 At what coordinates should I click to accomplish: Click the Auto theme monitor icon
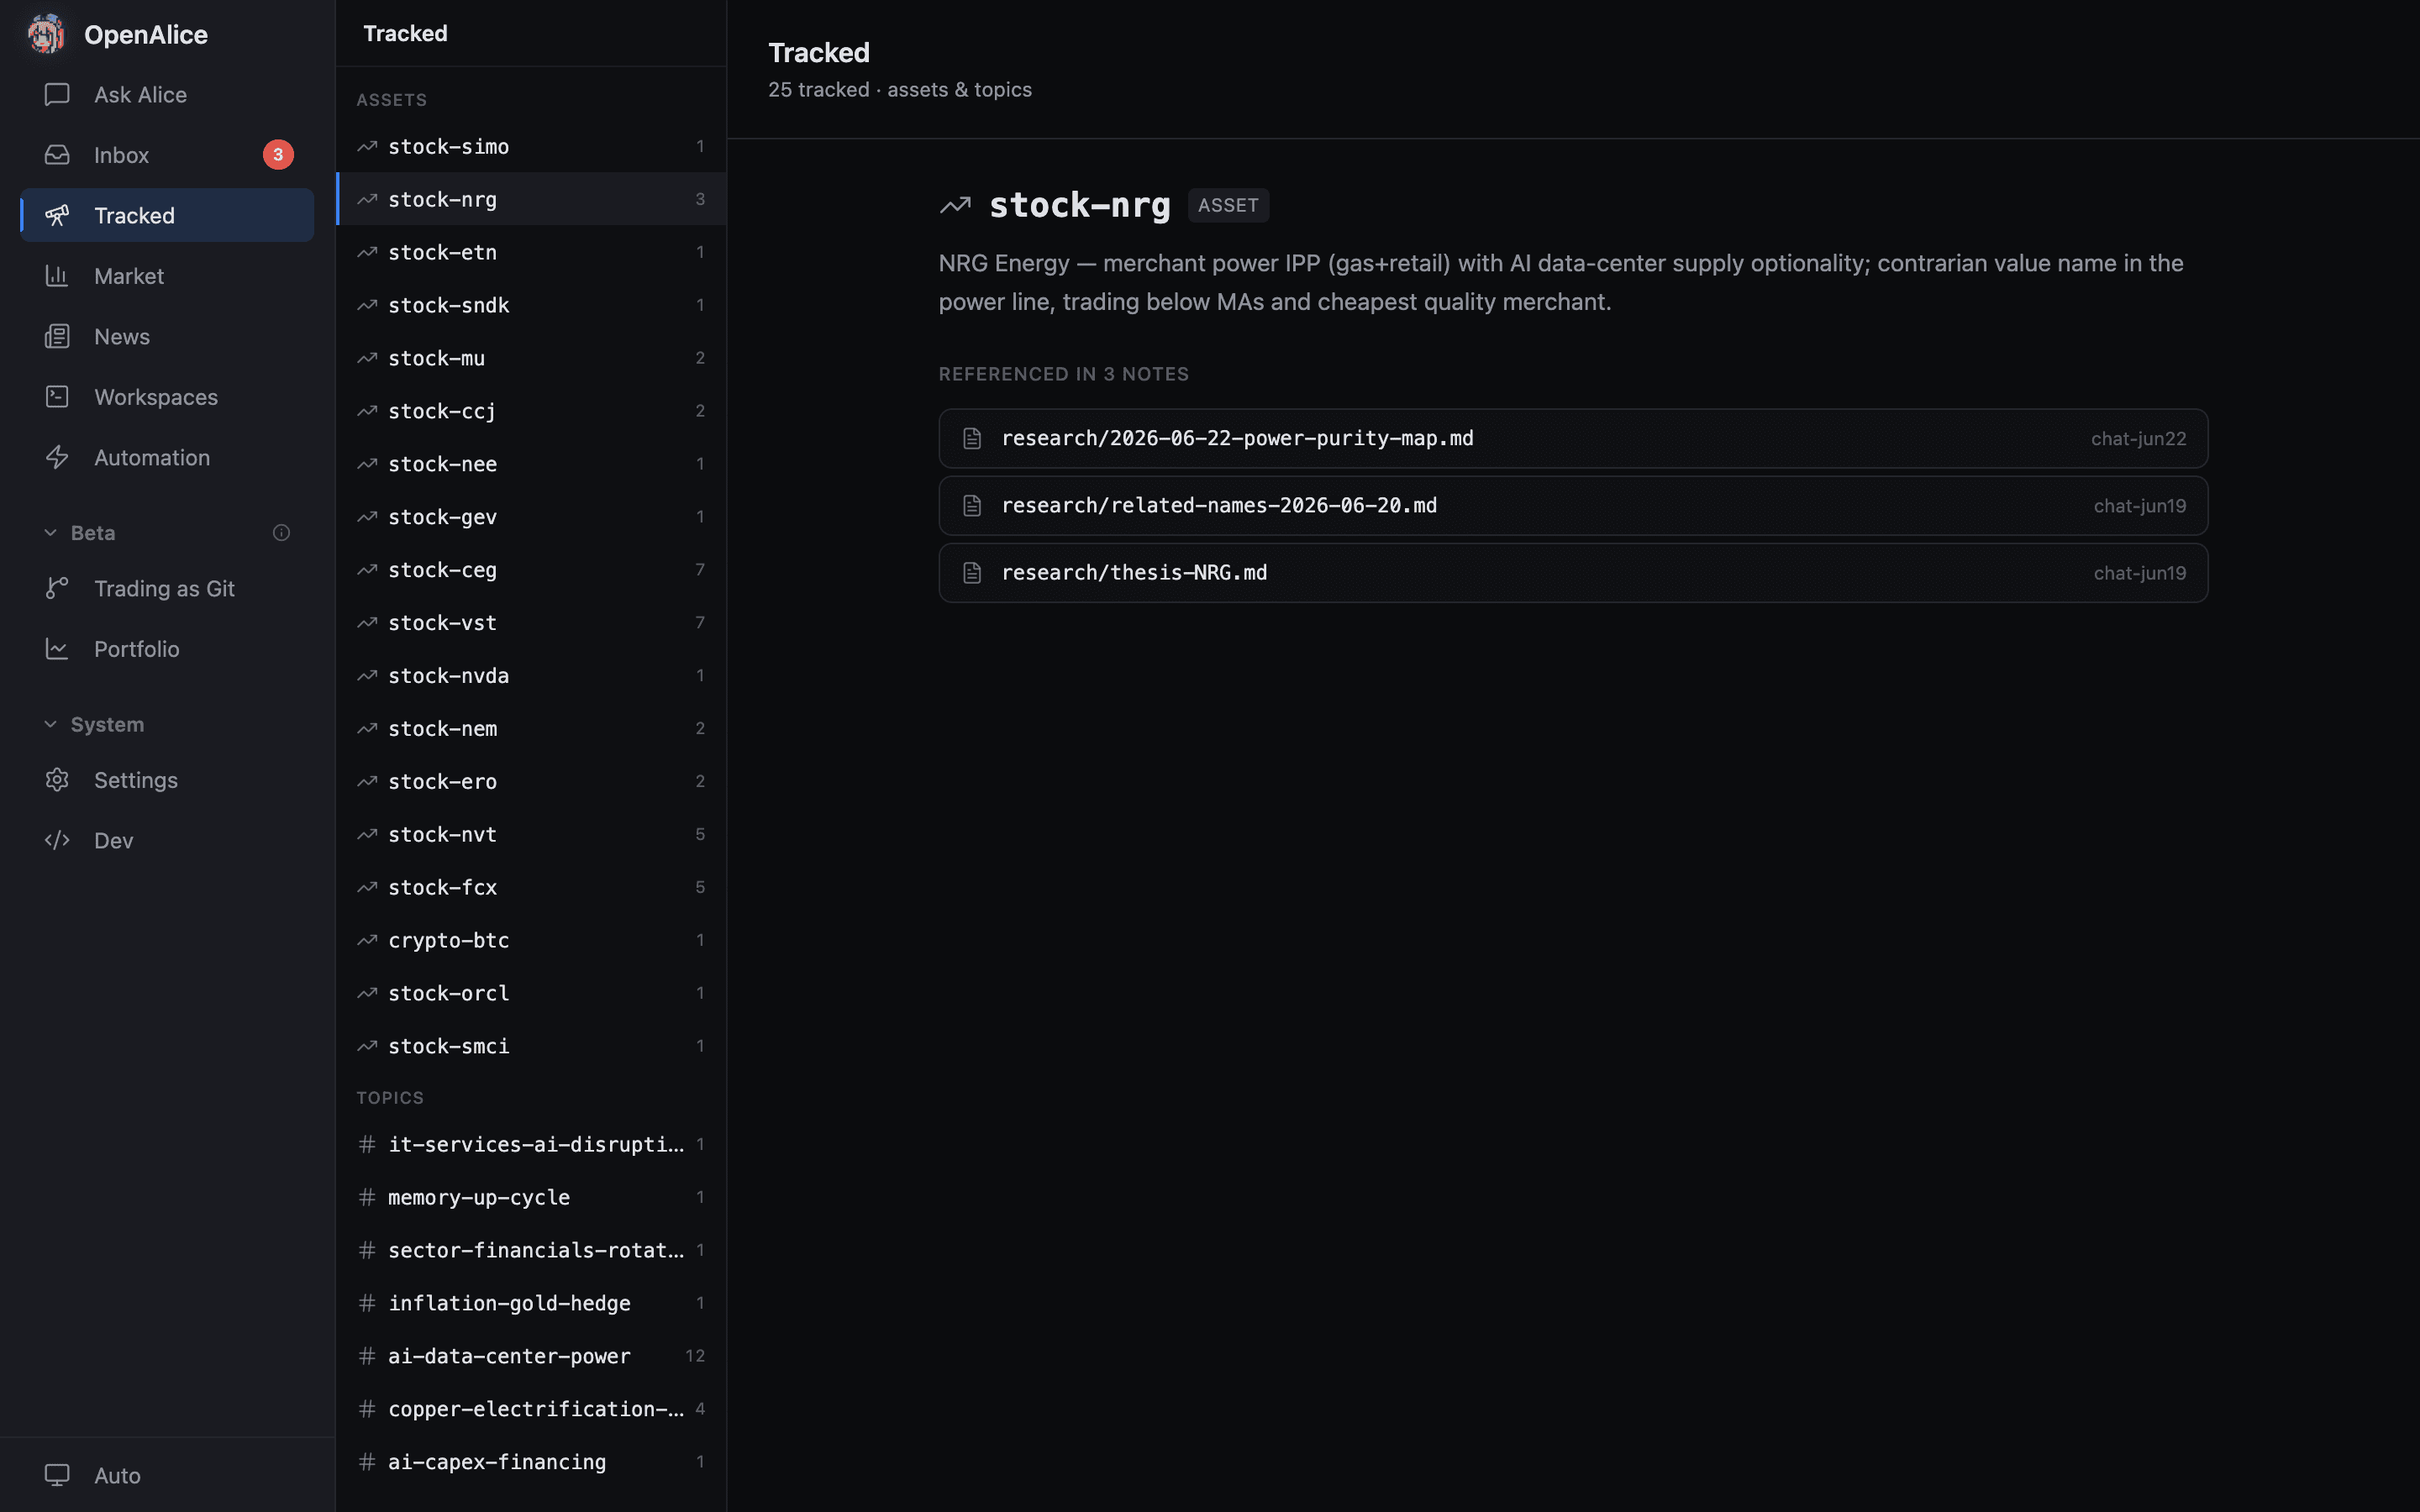pyautogui.click(x=57, y=1475)
